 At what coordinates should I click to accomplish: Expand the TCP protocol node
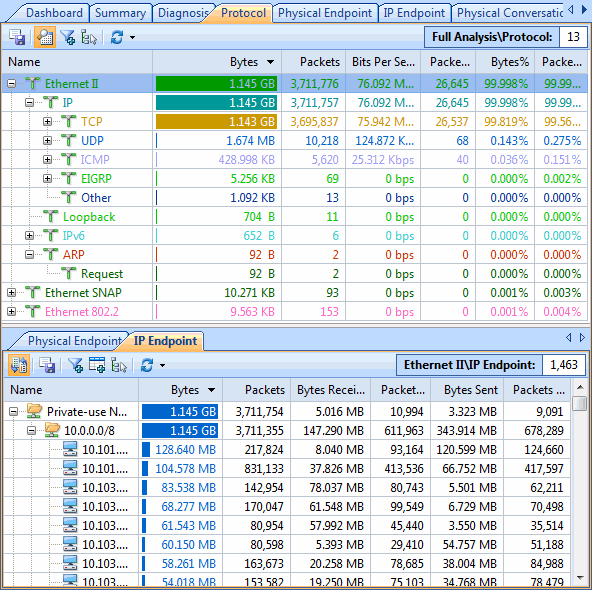(47, 122)
